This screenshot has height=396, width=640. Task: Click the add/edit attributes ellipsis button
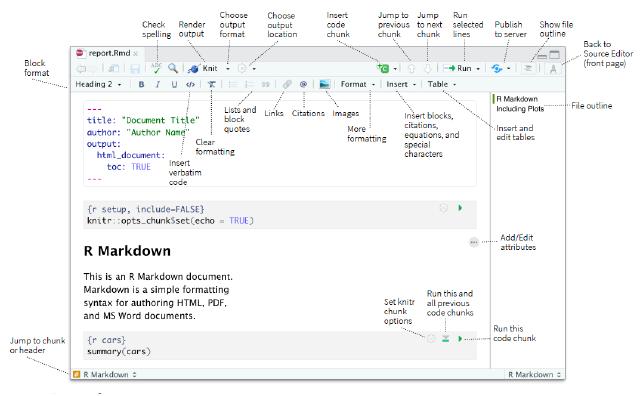[x=473, y=242]
